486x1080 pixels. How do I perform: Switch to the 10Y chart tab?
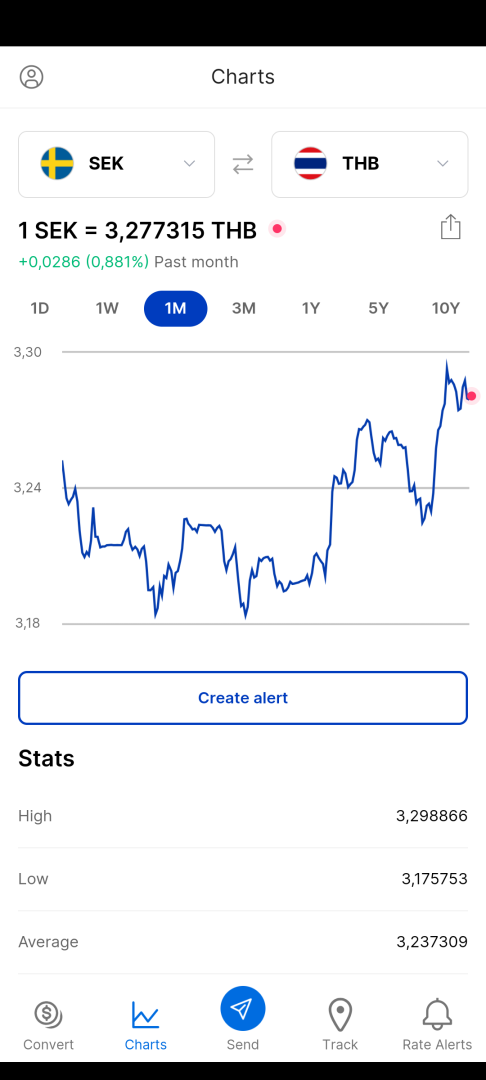445,309
